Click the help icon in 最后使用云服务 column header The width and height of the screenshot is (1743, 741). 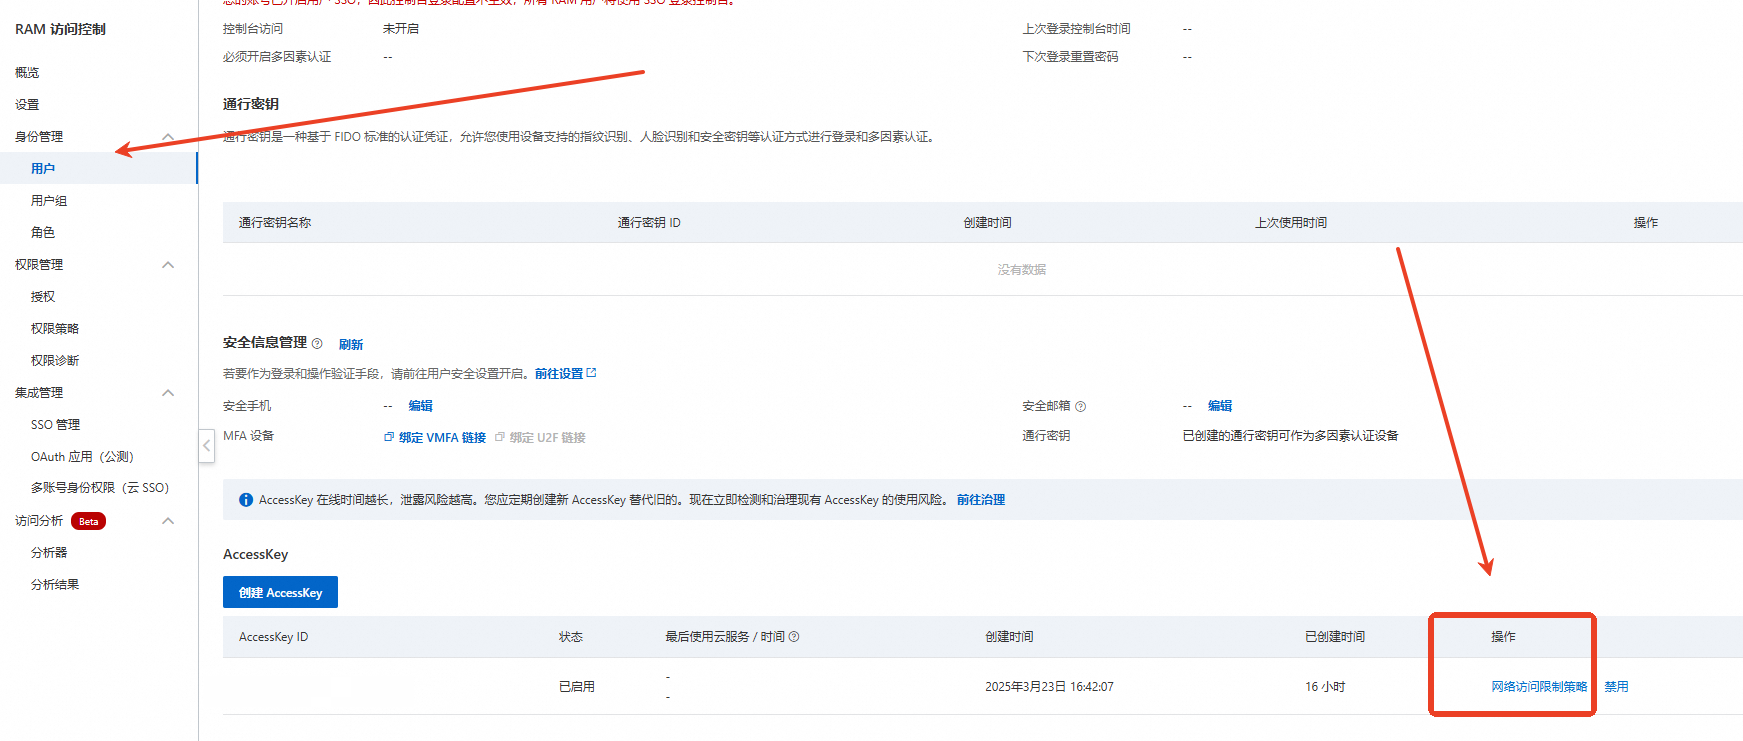[794, 637]
